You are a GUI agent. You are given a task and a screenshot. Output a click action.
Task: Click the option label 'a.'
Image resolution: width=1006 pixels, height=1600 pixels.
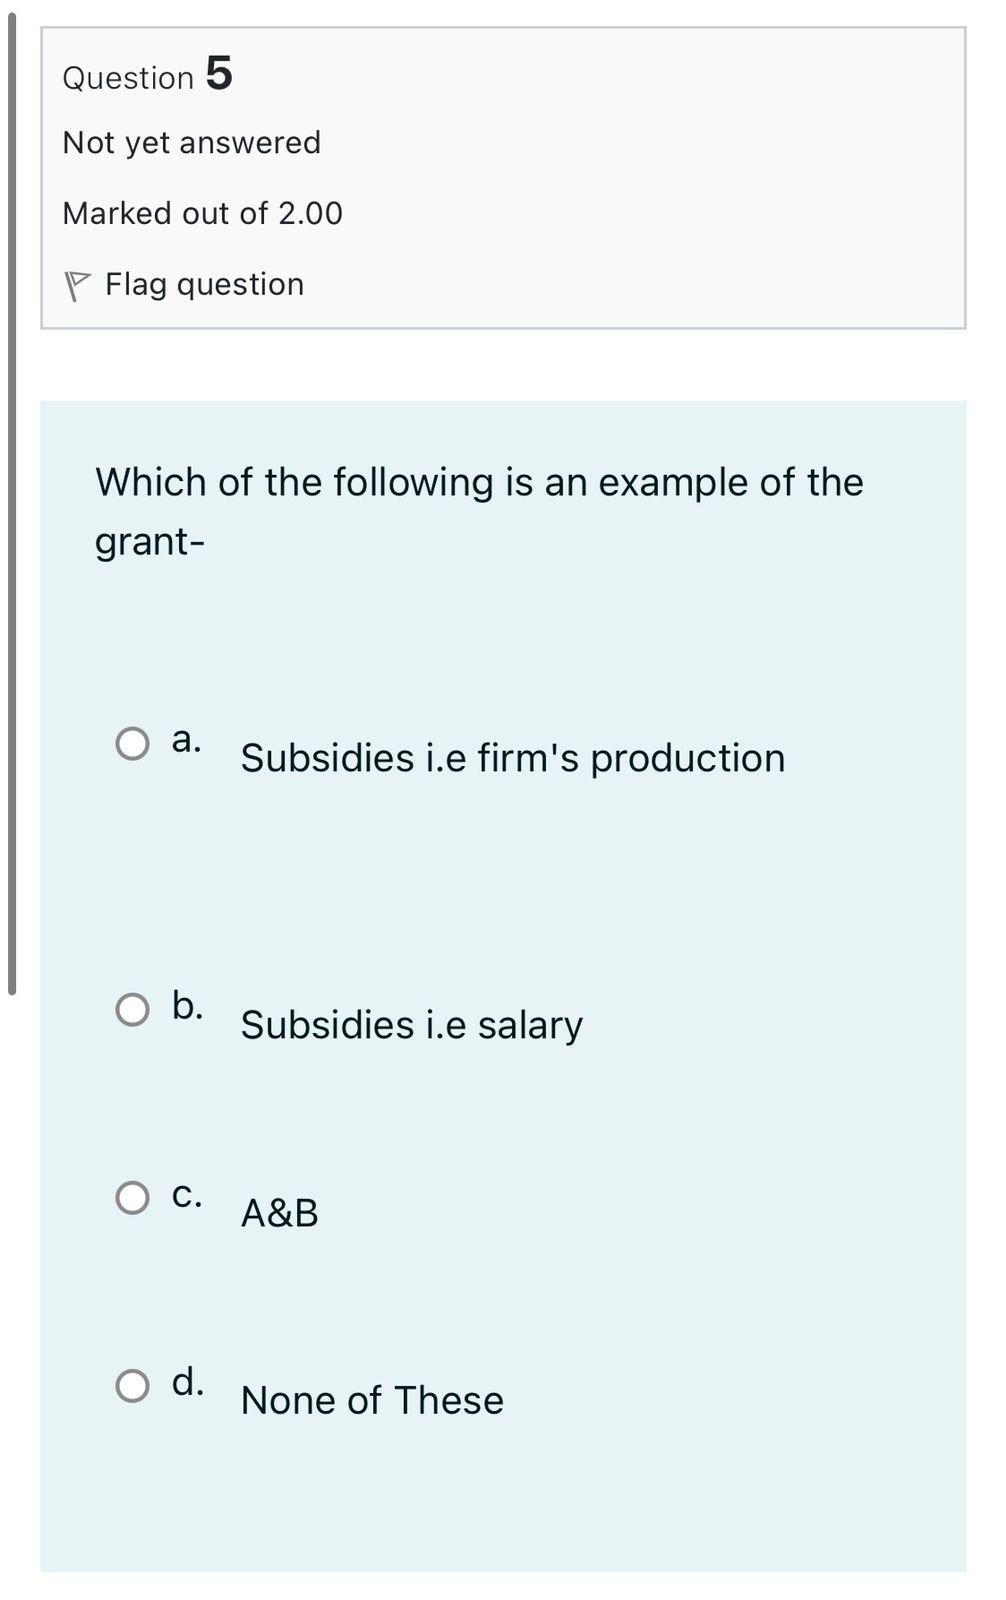coord(186,740)
